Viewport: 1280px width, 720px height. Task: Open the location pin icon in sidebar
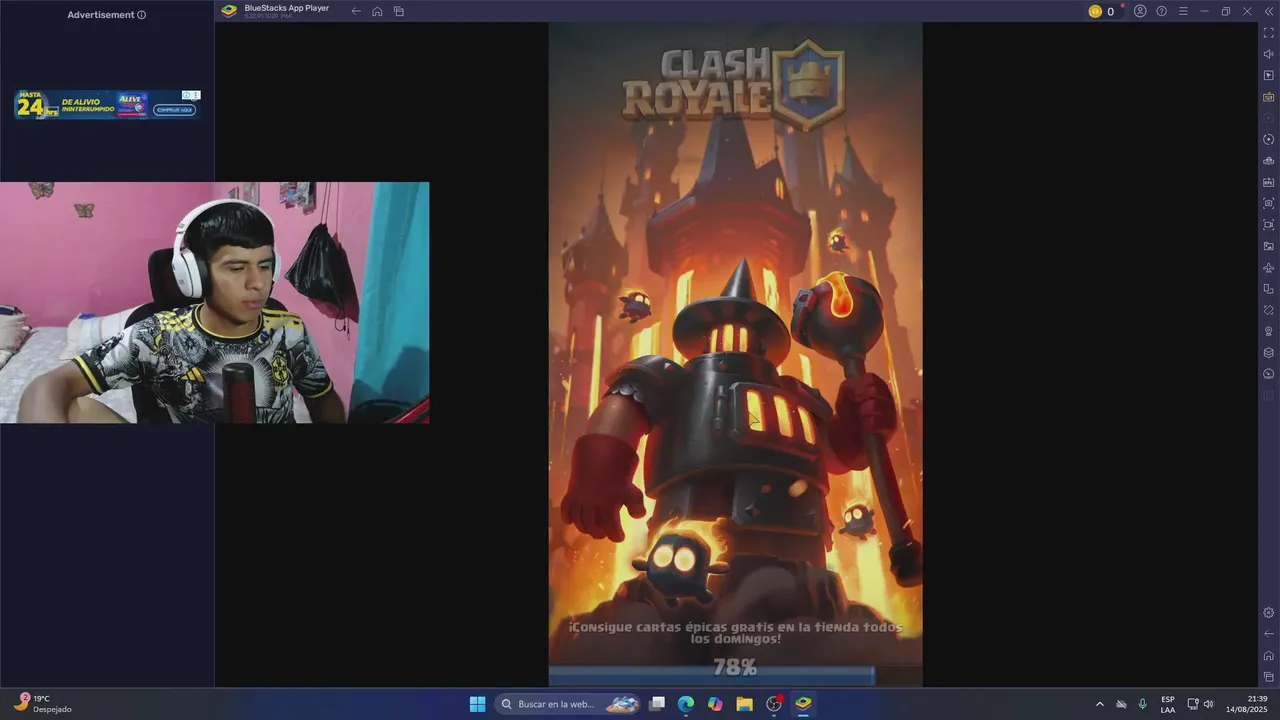pyautogui.click(x=1268, y=331)
